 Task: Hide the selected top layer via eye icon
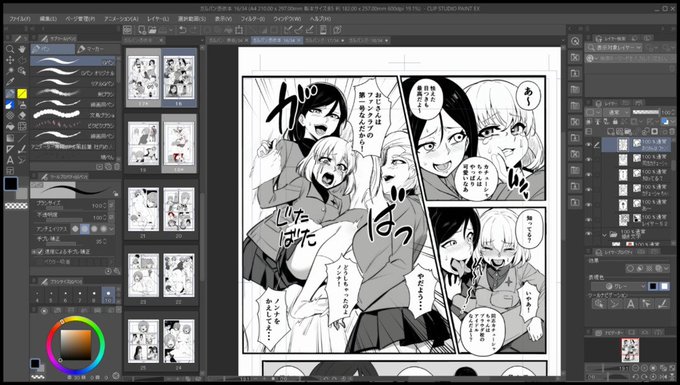coord(588,145)
